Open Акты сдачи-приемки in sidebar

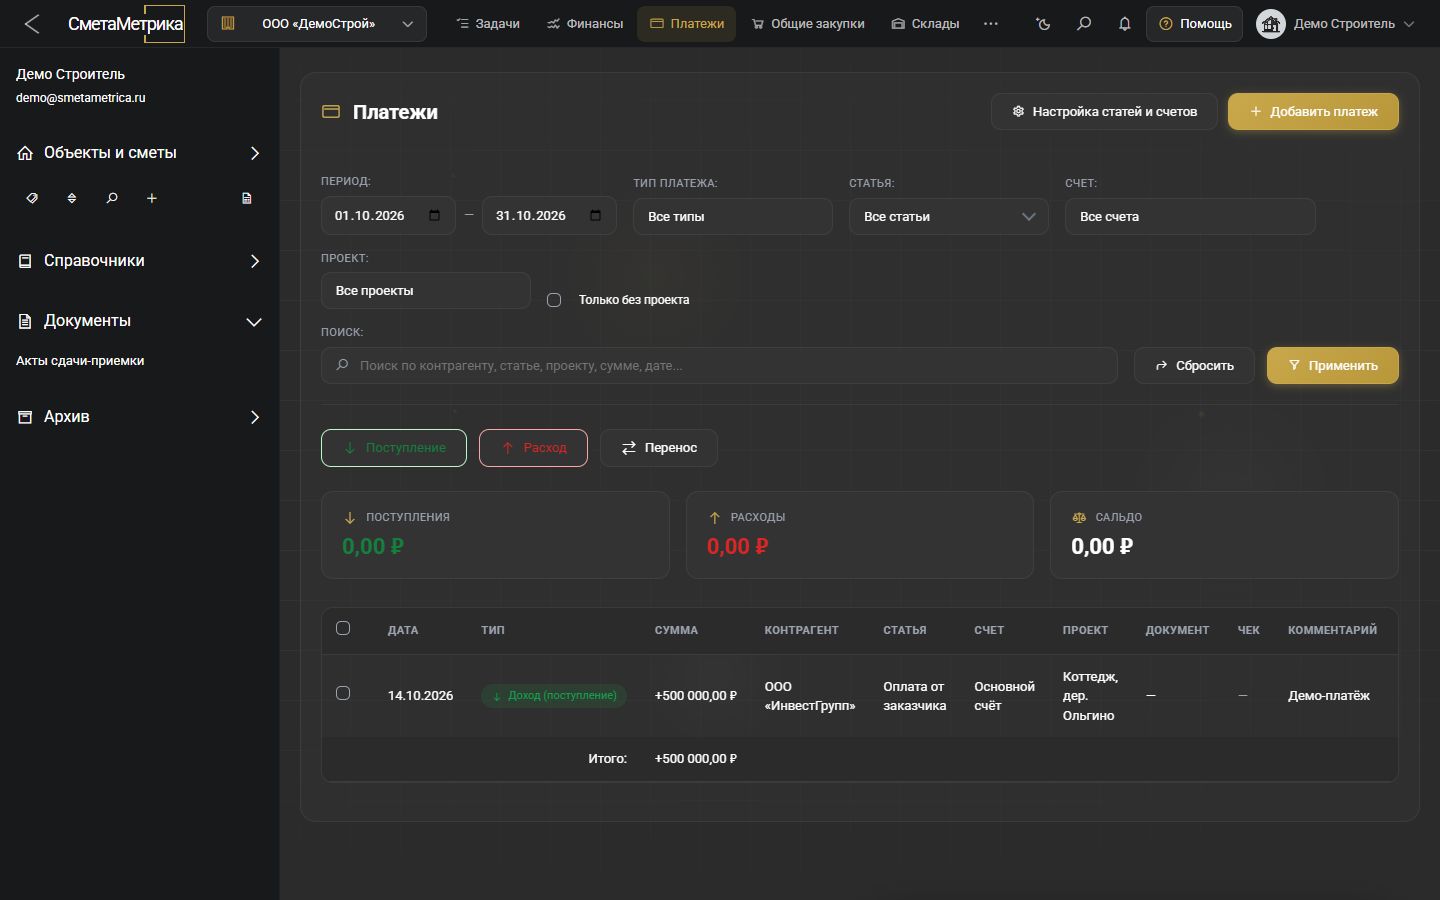tap(80, 361)
